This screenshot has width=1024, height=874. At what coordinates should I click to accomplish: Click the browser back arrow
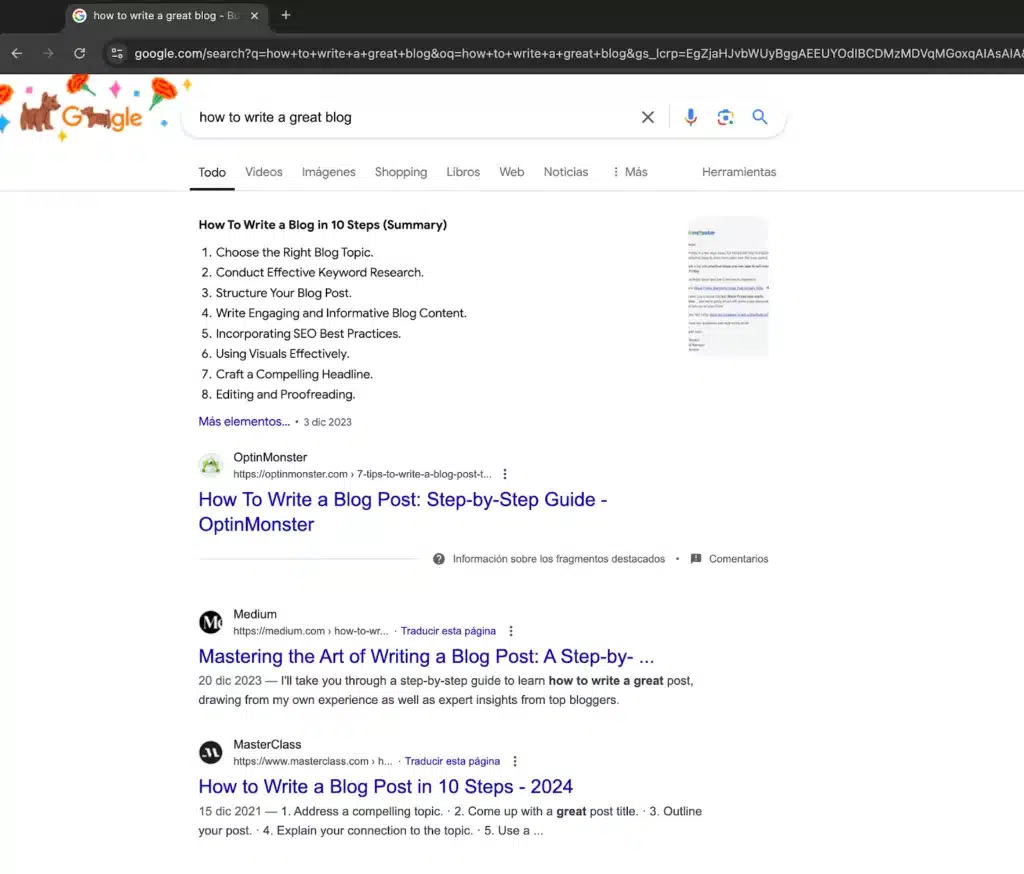coord(17,54)
